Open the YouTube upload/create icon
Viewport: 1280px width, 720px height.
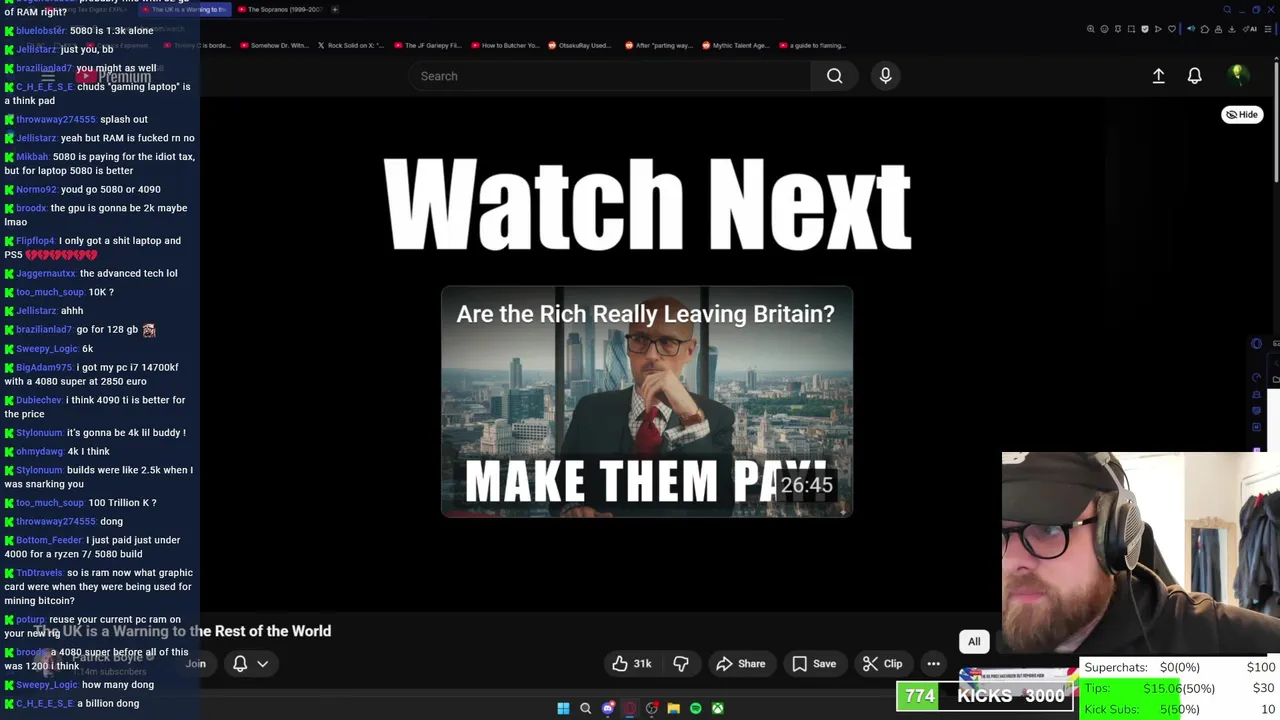point(1158,76)
